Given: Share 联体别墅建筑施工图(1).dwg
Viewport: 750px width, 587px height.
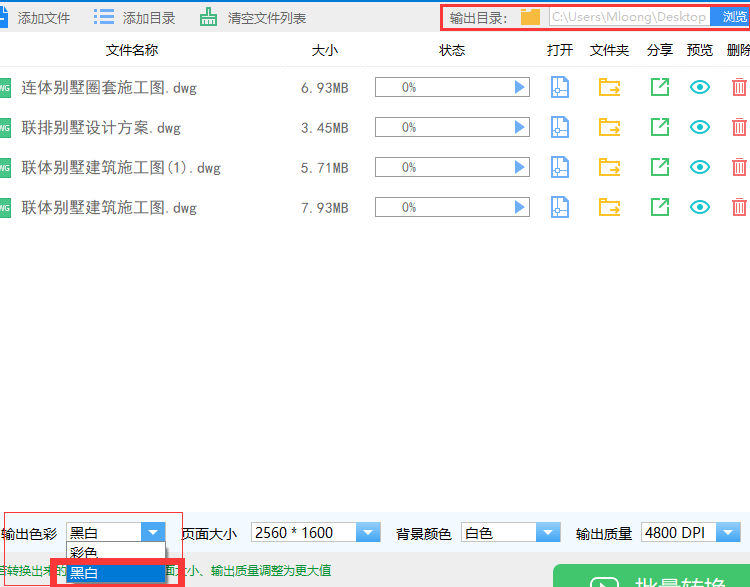Looking at the screenshot, I should (x=660, y=167).
